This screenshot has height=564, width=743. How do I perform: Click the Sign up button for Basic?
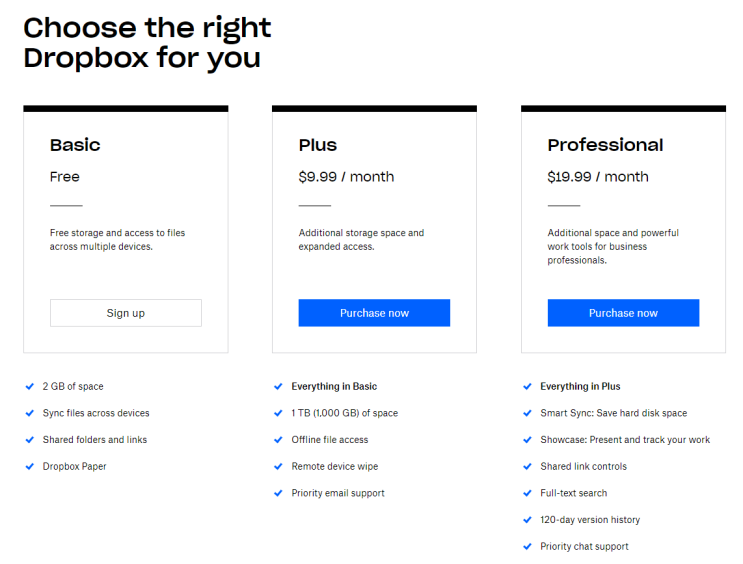126,313
